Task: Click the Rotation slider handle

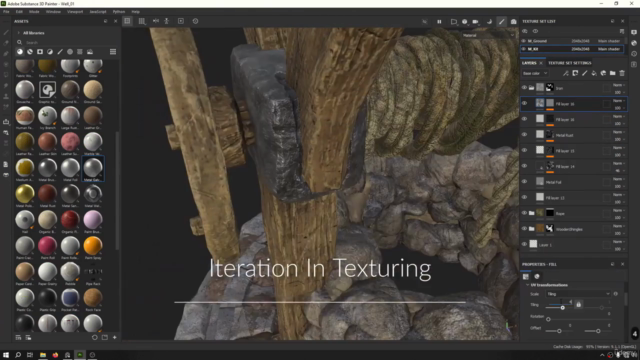Action: click(x=549, y=319)
